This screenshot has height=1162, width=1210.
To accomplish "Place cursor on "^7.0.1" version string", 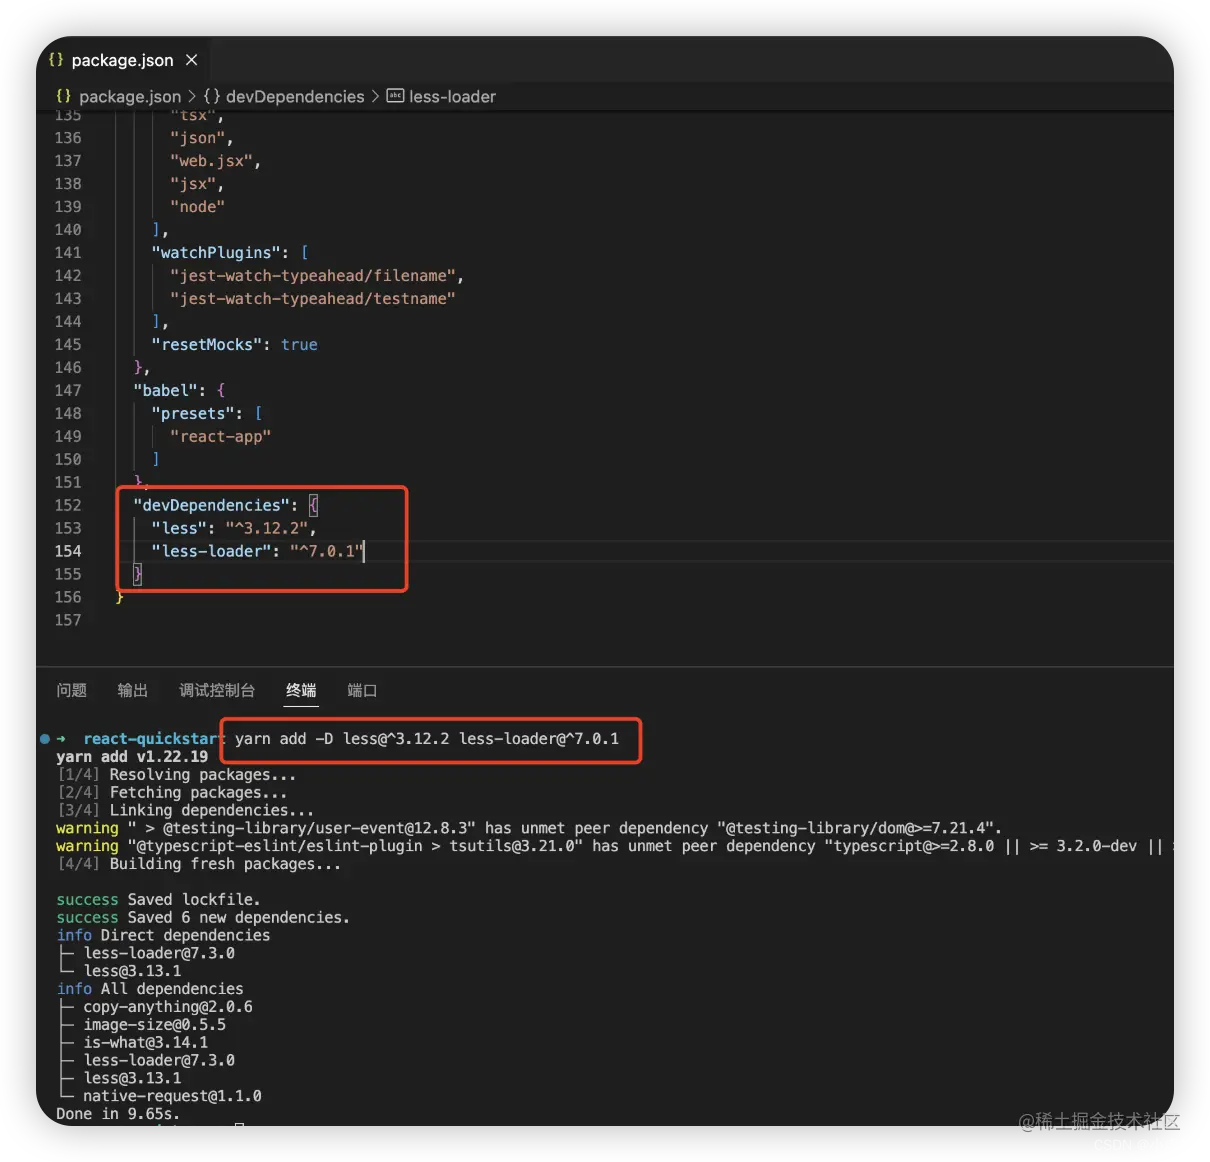I will tap(326, 551).
